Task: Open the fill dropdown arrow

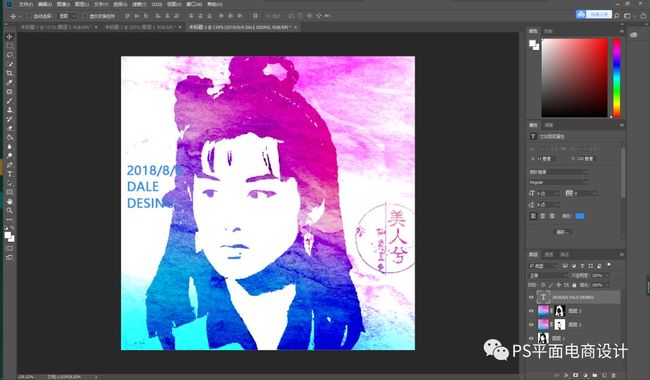Action: coord(607,285)
